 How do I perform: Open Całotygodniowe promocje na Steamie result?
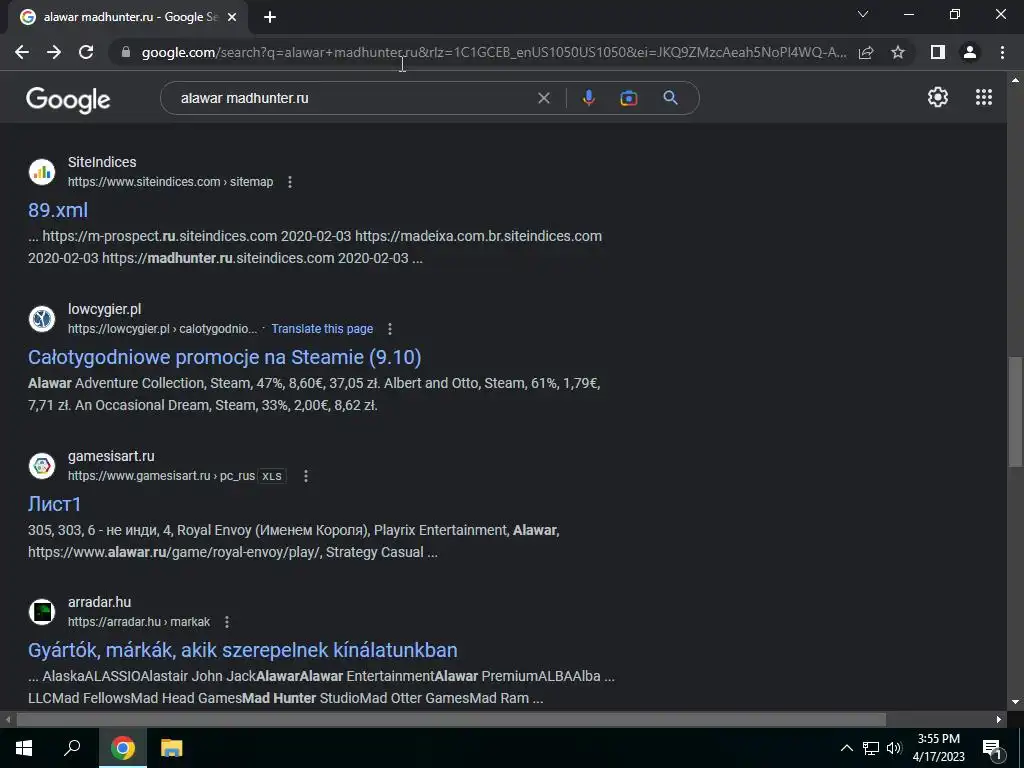coord(225,357)
